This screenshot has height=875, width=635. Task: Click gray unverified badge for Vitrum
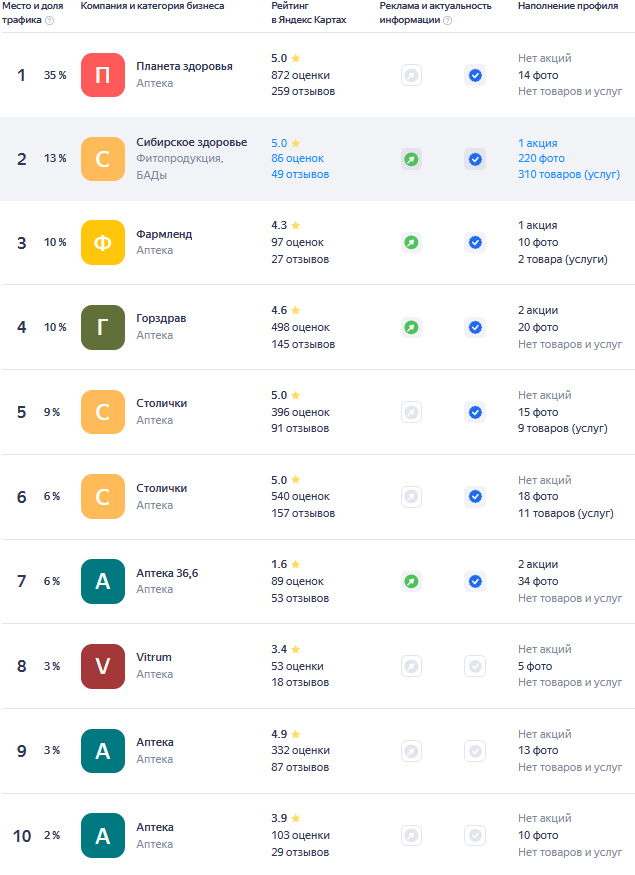click(475, 666)
